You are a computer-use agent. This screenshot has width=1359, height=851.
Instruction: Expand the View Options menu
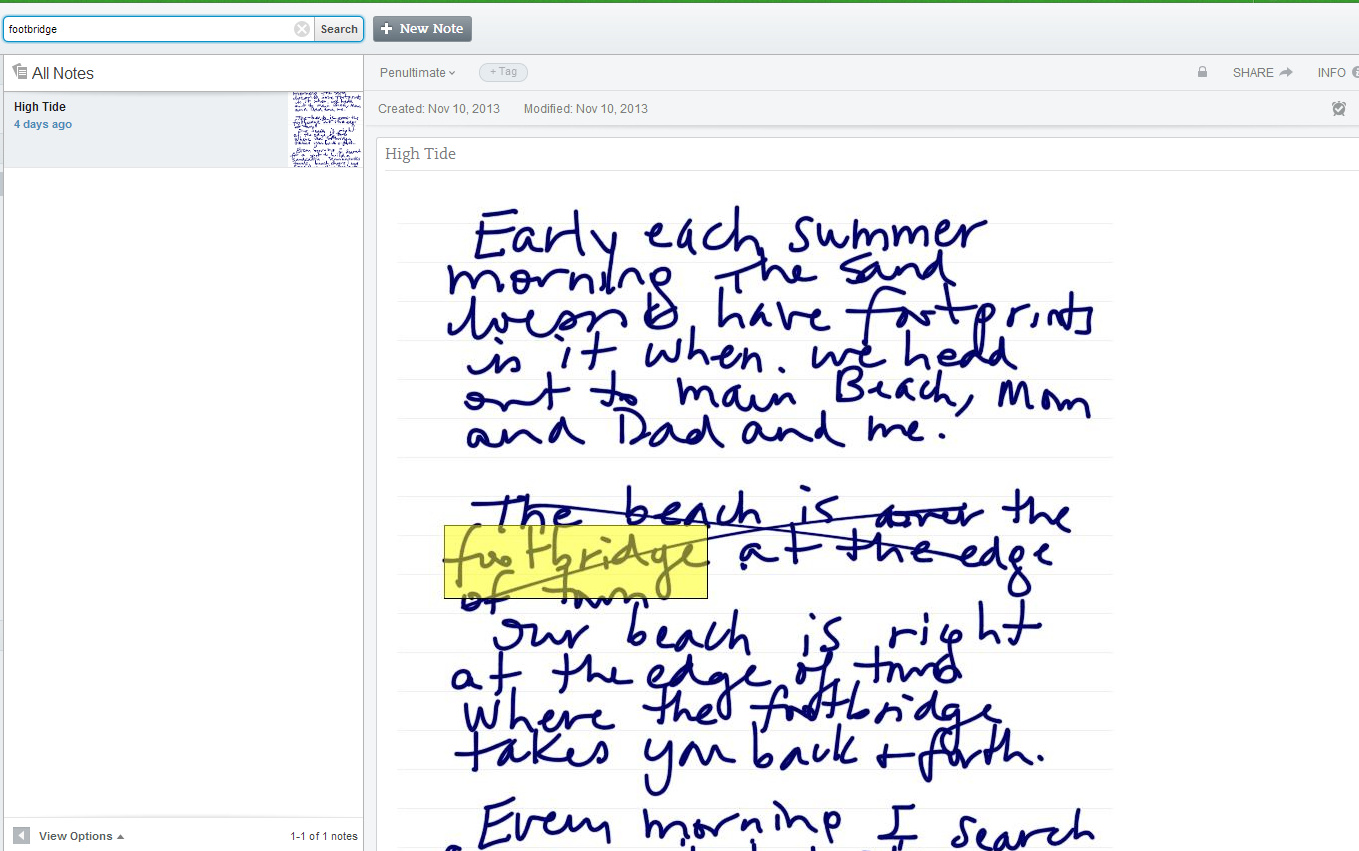coord(81,836)
